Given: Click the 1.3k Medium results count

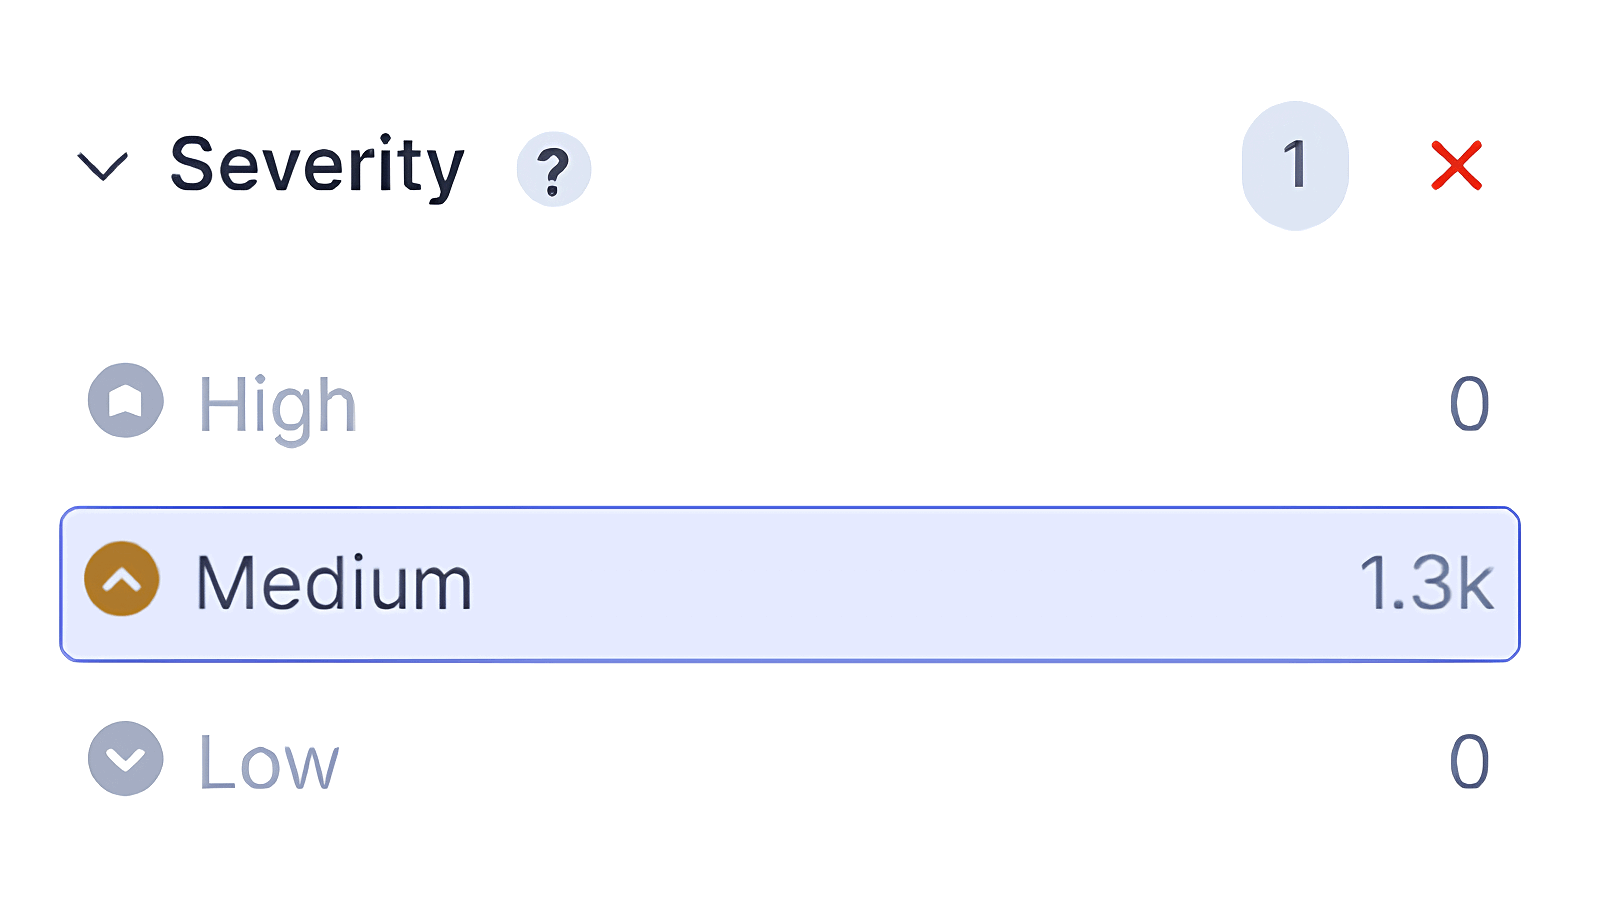Looking at the screenshot, I should click(x=1426, y=583).
